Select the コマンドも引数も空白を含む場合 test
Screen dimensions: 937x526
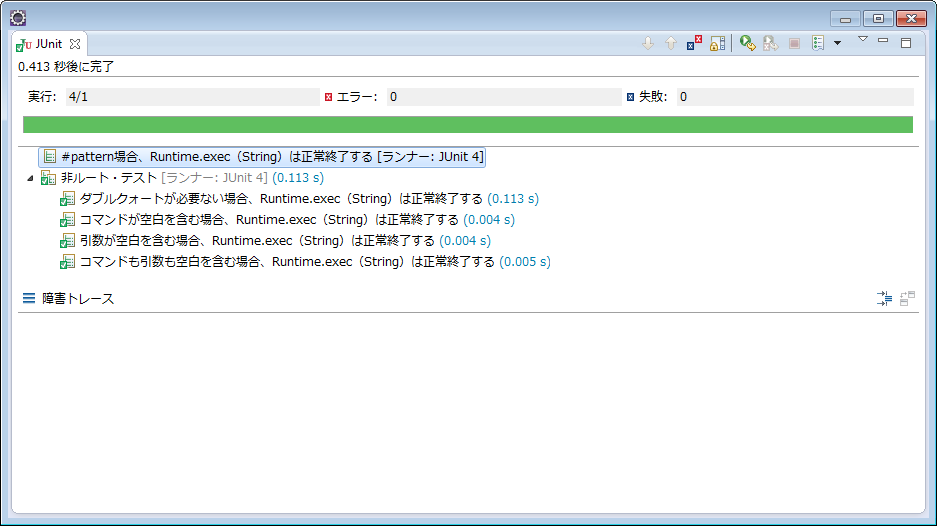305,261
